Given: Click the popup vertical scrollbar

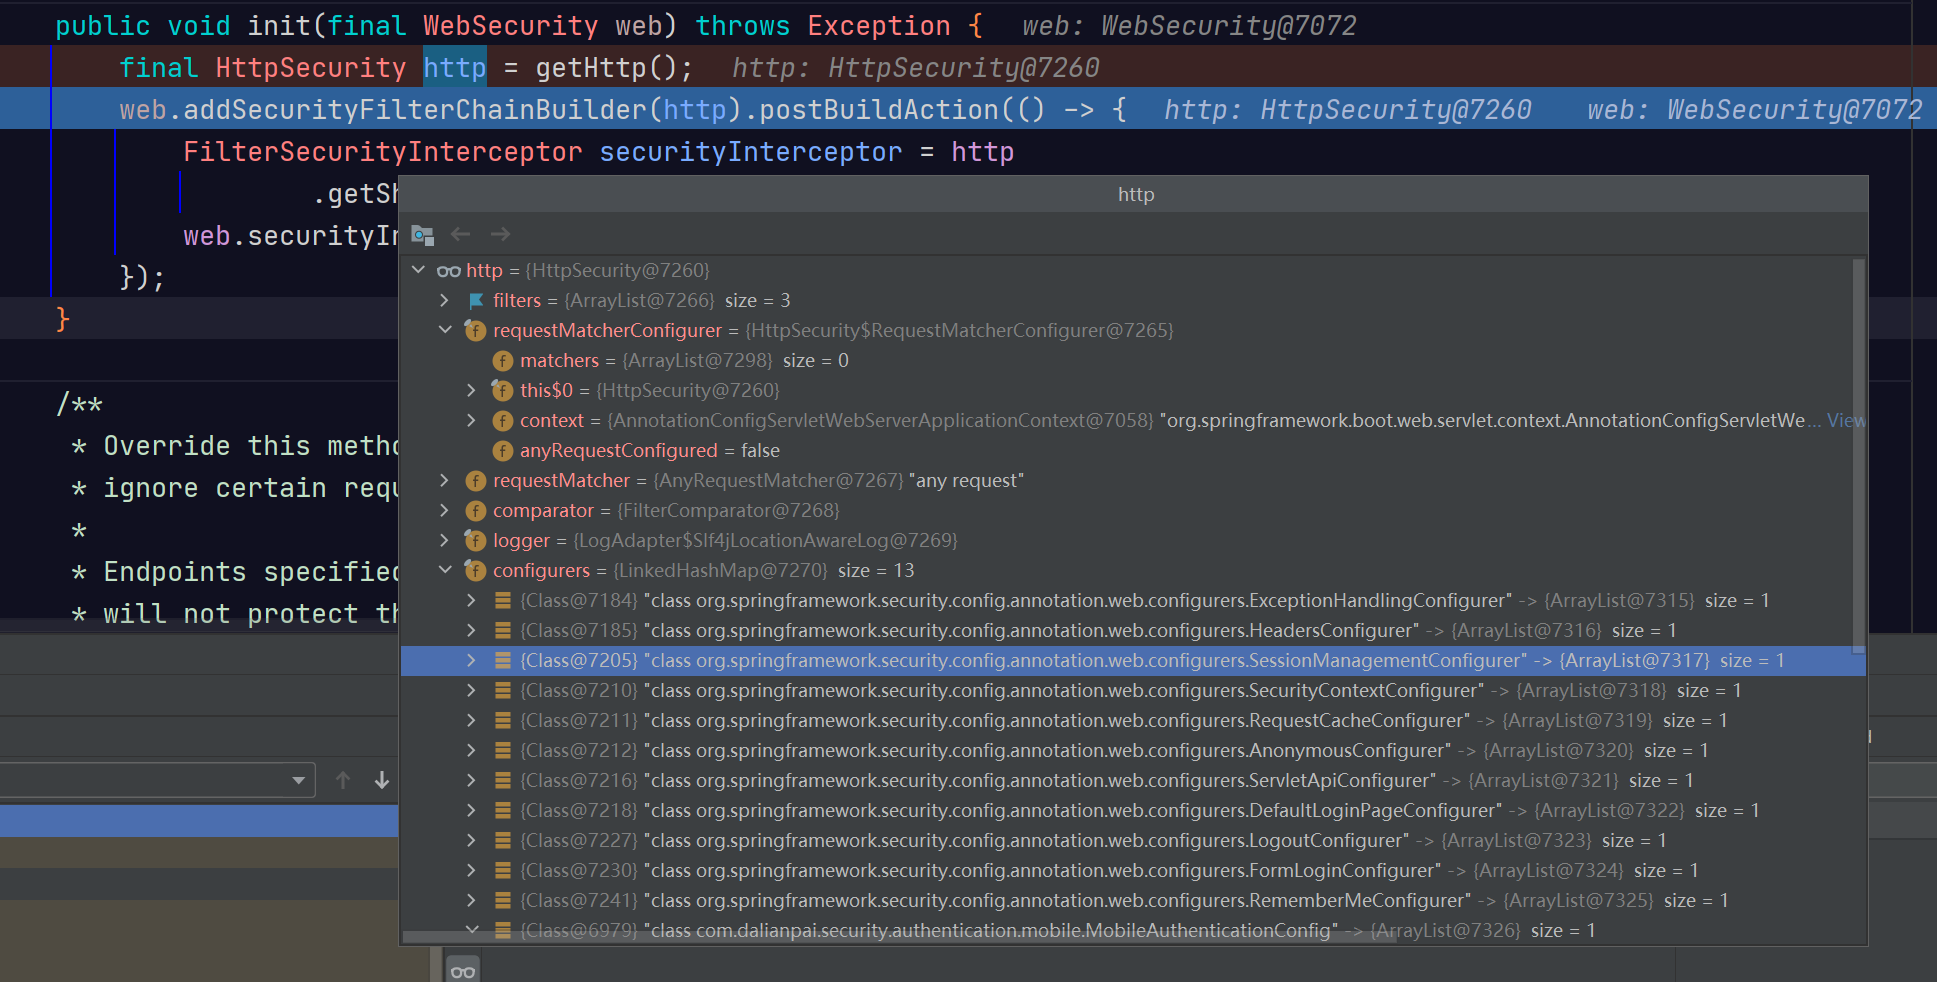Looking at the screenshot, I should [1859, 457].
